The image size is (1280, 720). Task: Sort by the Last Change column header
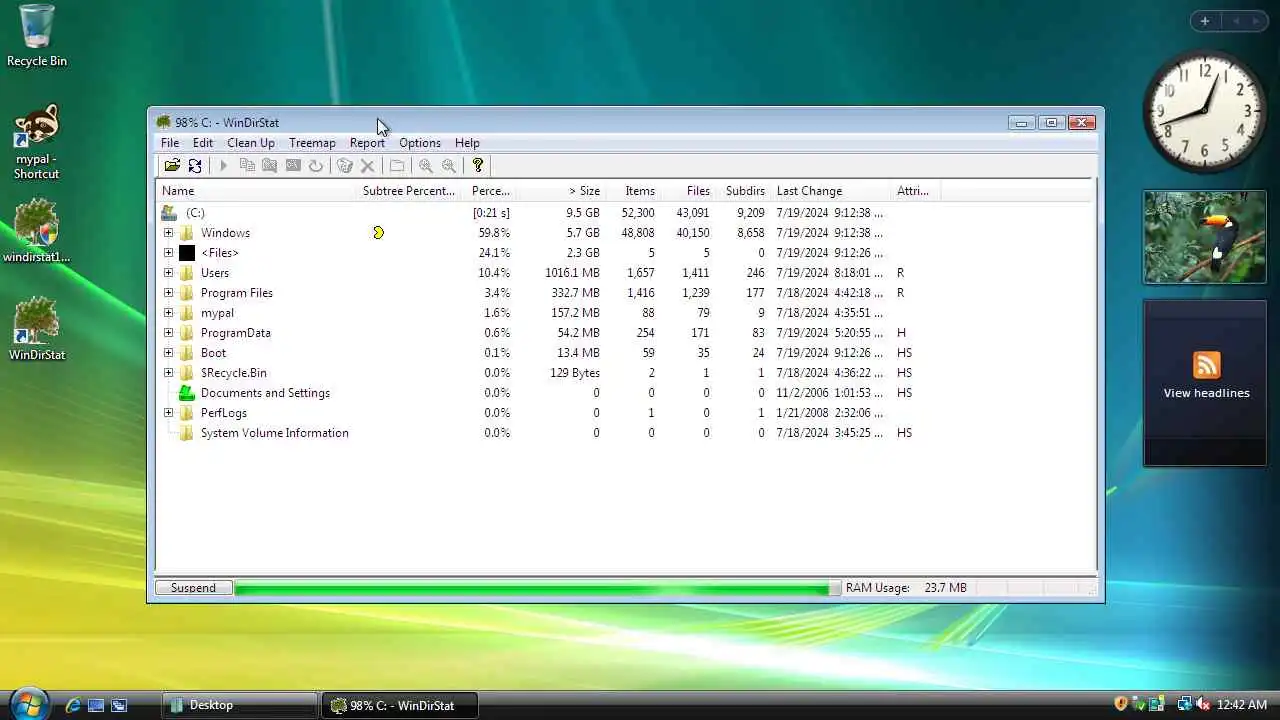tap(831, 191)
